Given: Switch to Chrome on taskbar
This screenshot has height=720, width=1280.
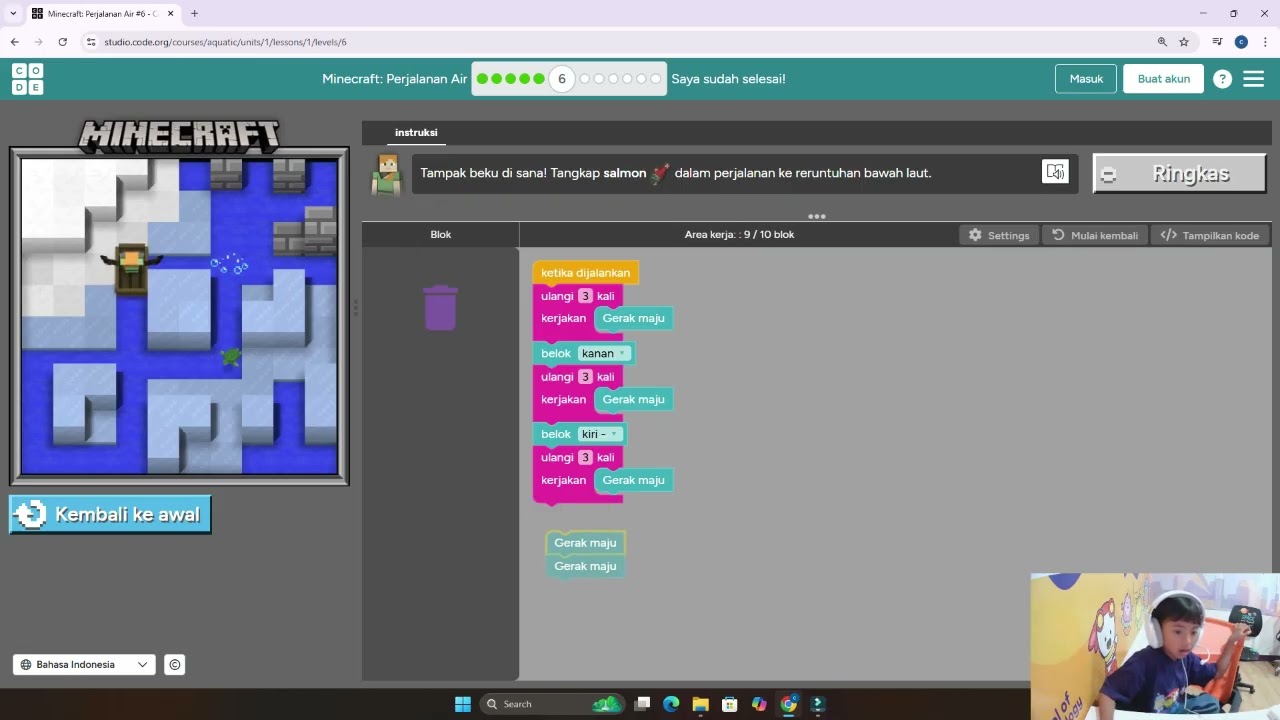Looking at the screenshot, I should pos(788,704).
